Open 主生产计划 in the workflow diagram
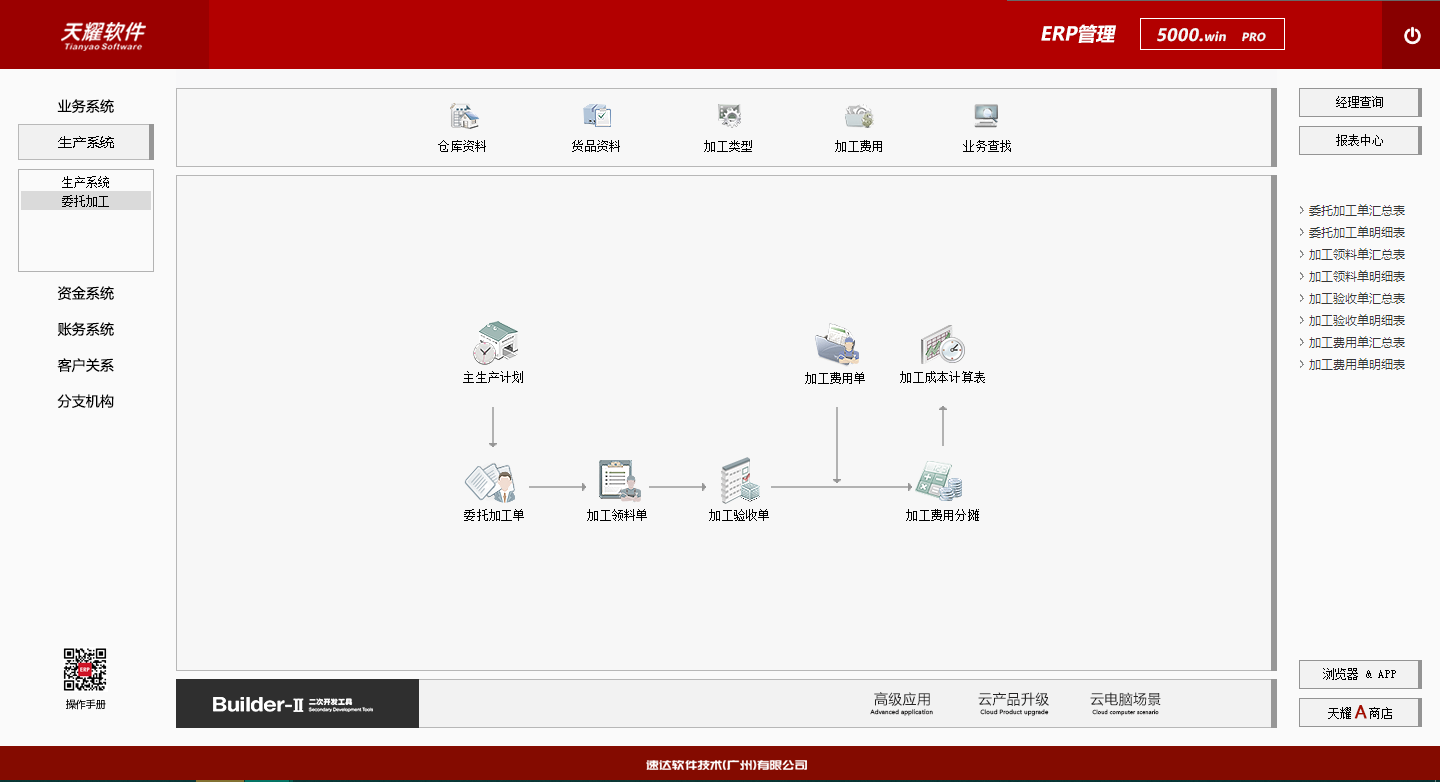Image resolution: width=1440 pixels, height=782 pixels. click(x=493, y=352)
